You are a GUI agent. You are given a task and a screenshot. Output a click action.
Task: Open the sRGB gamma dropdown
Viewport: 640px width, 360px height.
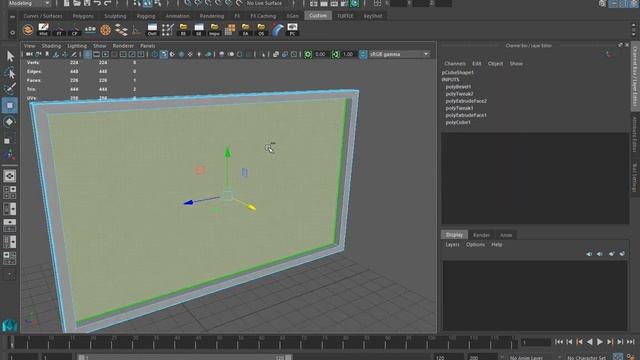coord(399,54)
